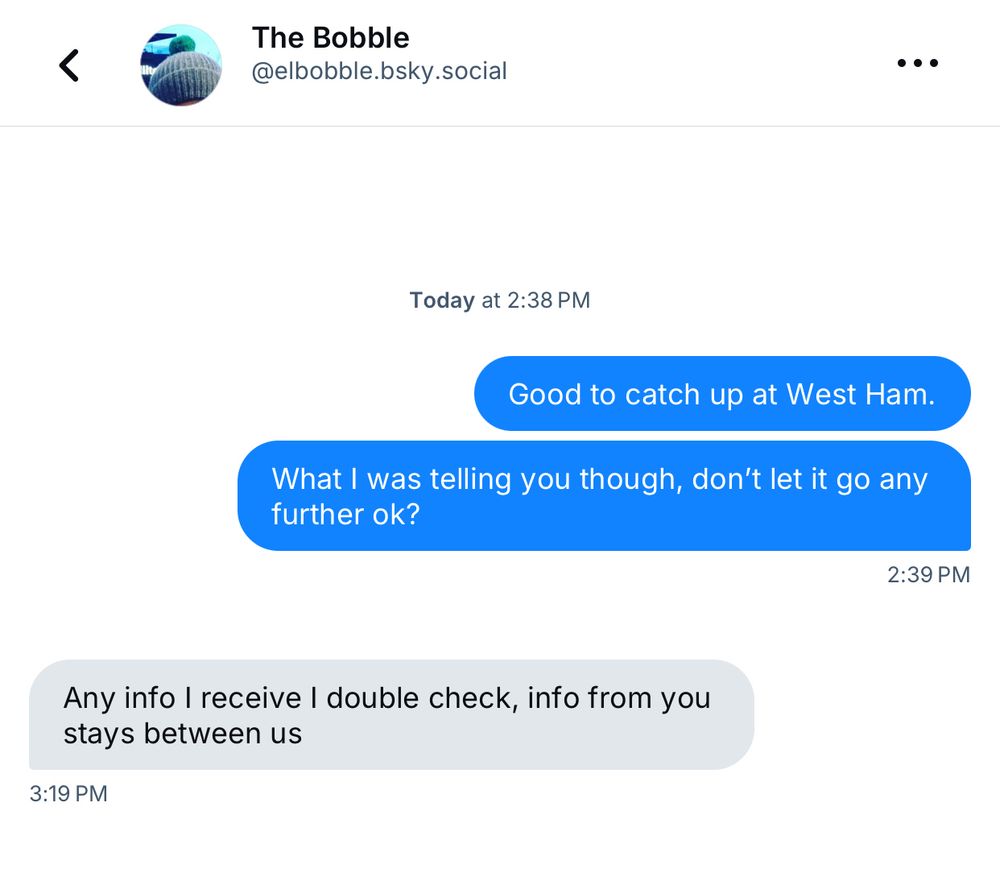Click the '2:38 PM' time in date header
Image resolution: width=1000 pixels, height=886 pixels.
coord(549,300)
